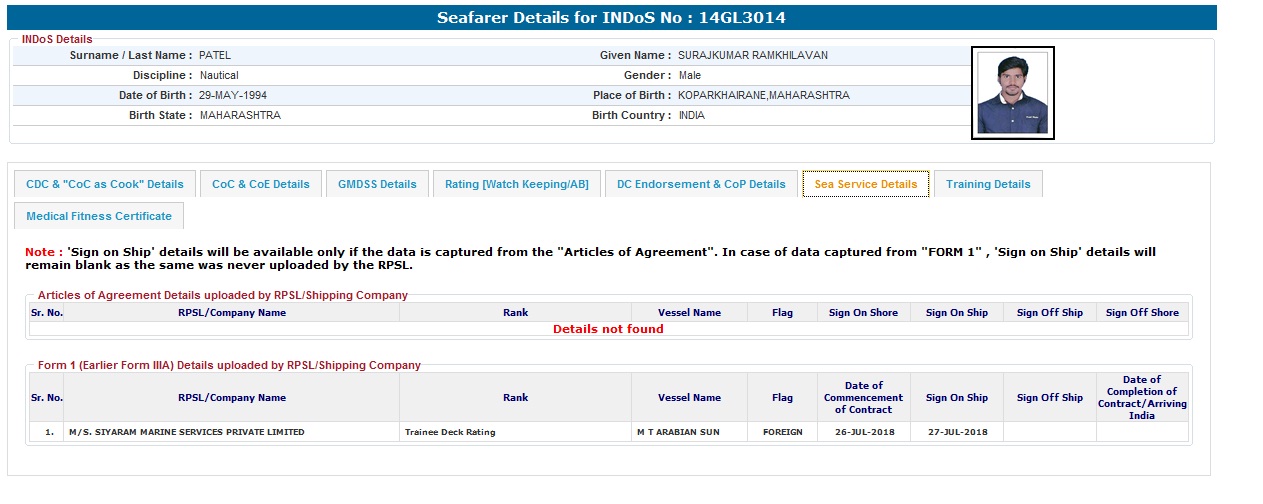Click the Sea Service Details tab
1263x504 pixels.
[865, 184]
